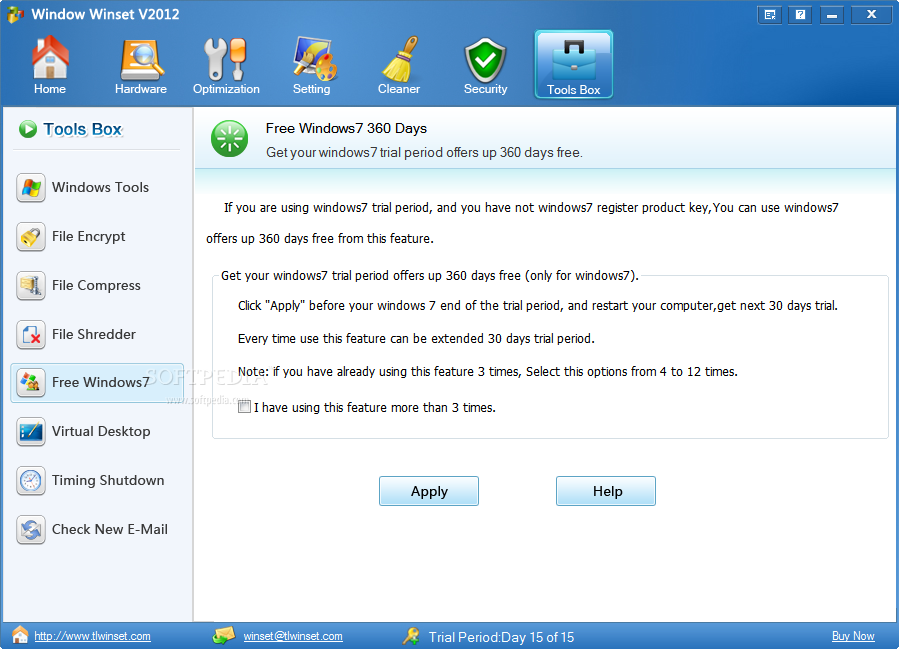The image size is (899, 649).
Task: Click the 'Free Windows7 360 Days' heading
Action: (346, 128)
